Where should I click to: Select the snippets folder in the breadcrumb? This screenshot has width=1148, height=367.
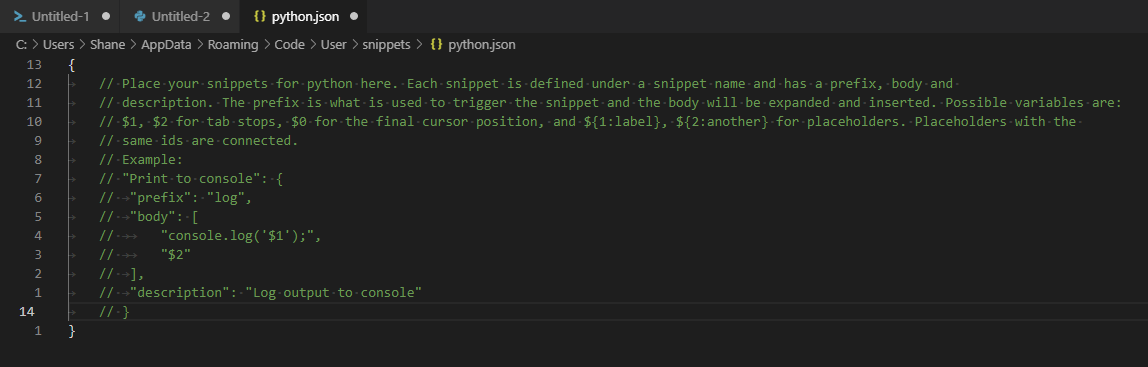click(x=388, y=45)
